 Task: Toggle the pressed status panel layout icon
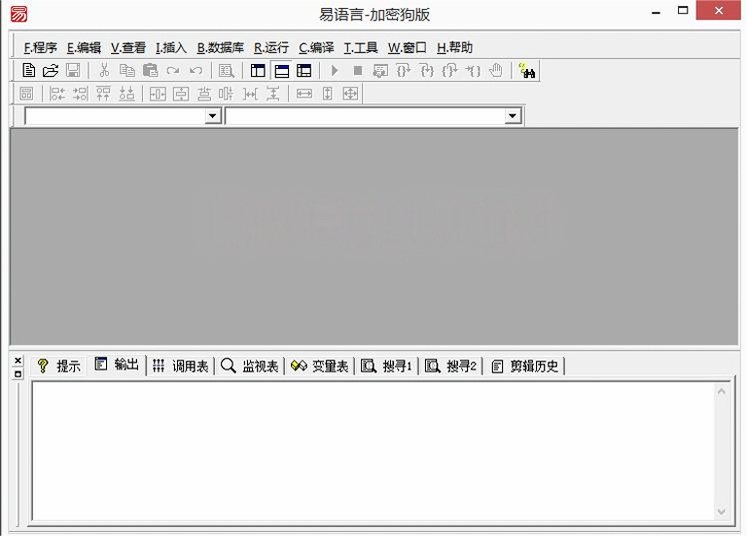point(282,71)
